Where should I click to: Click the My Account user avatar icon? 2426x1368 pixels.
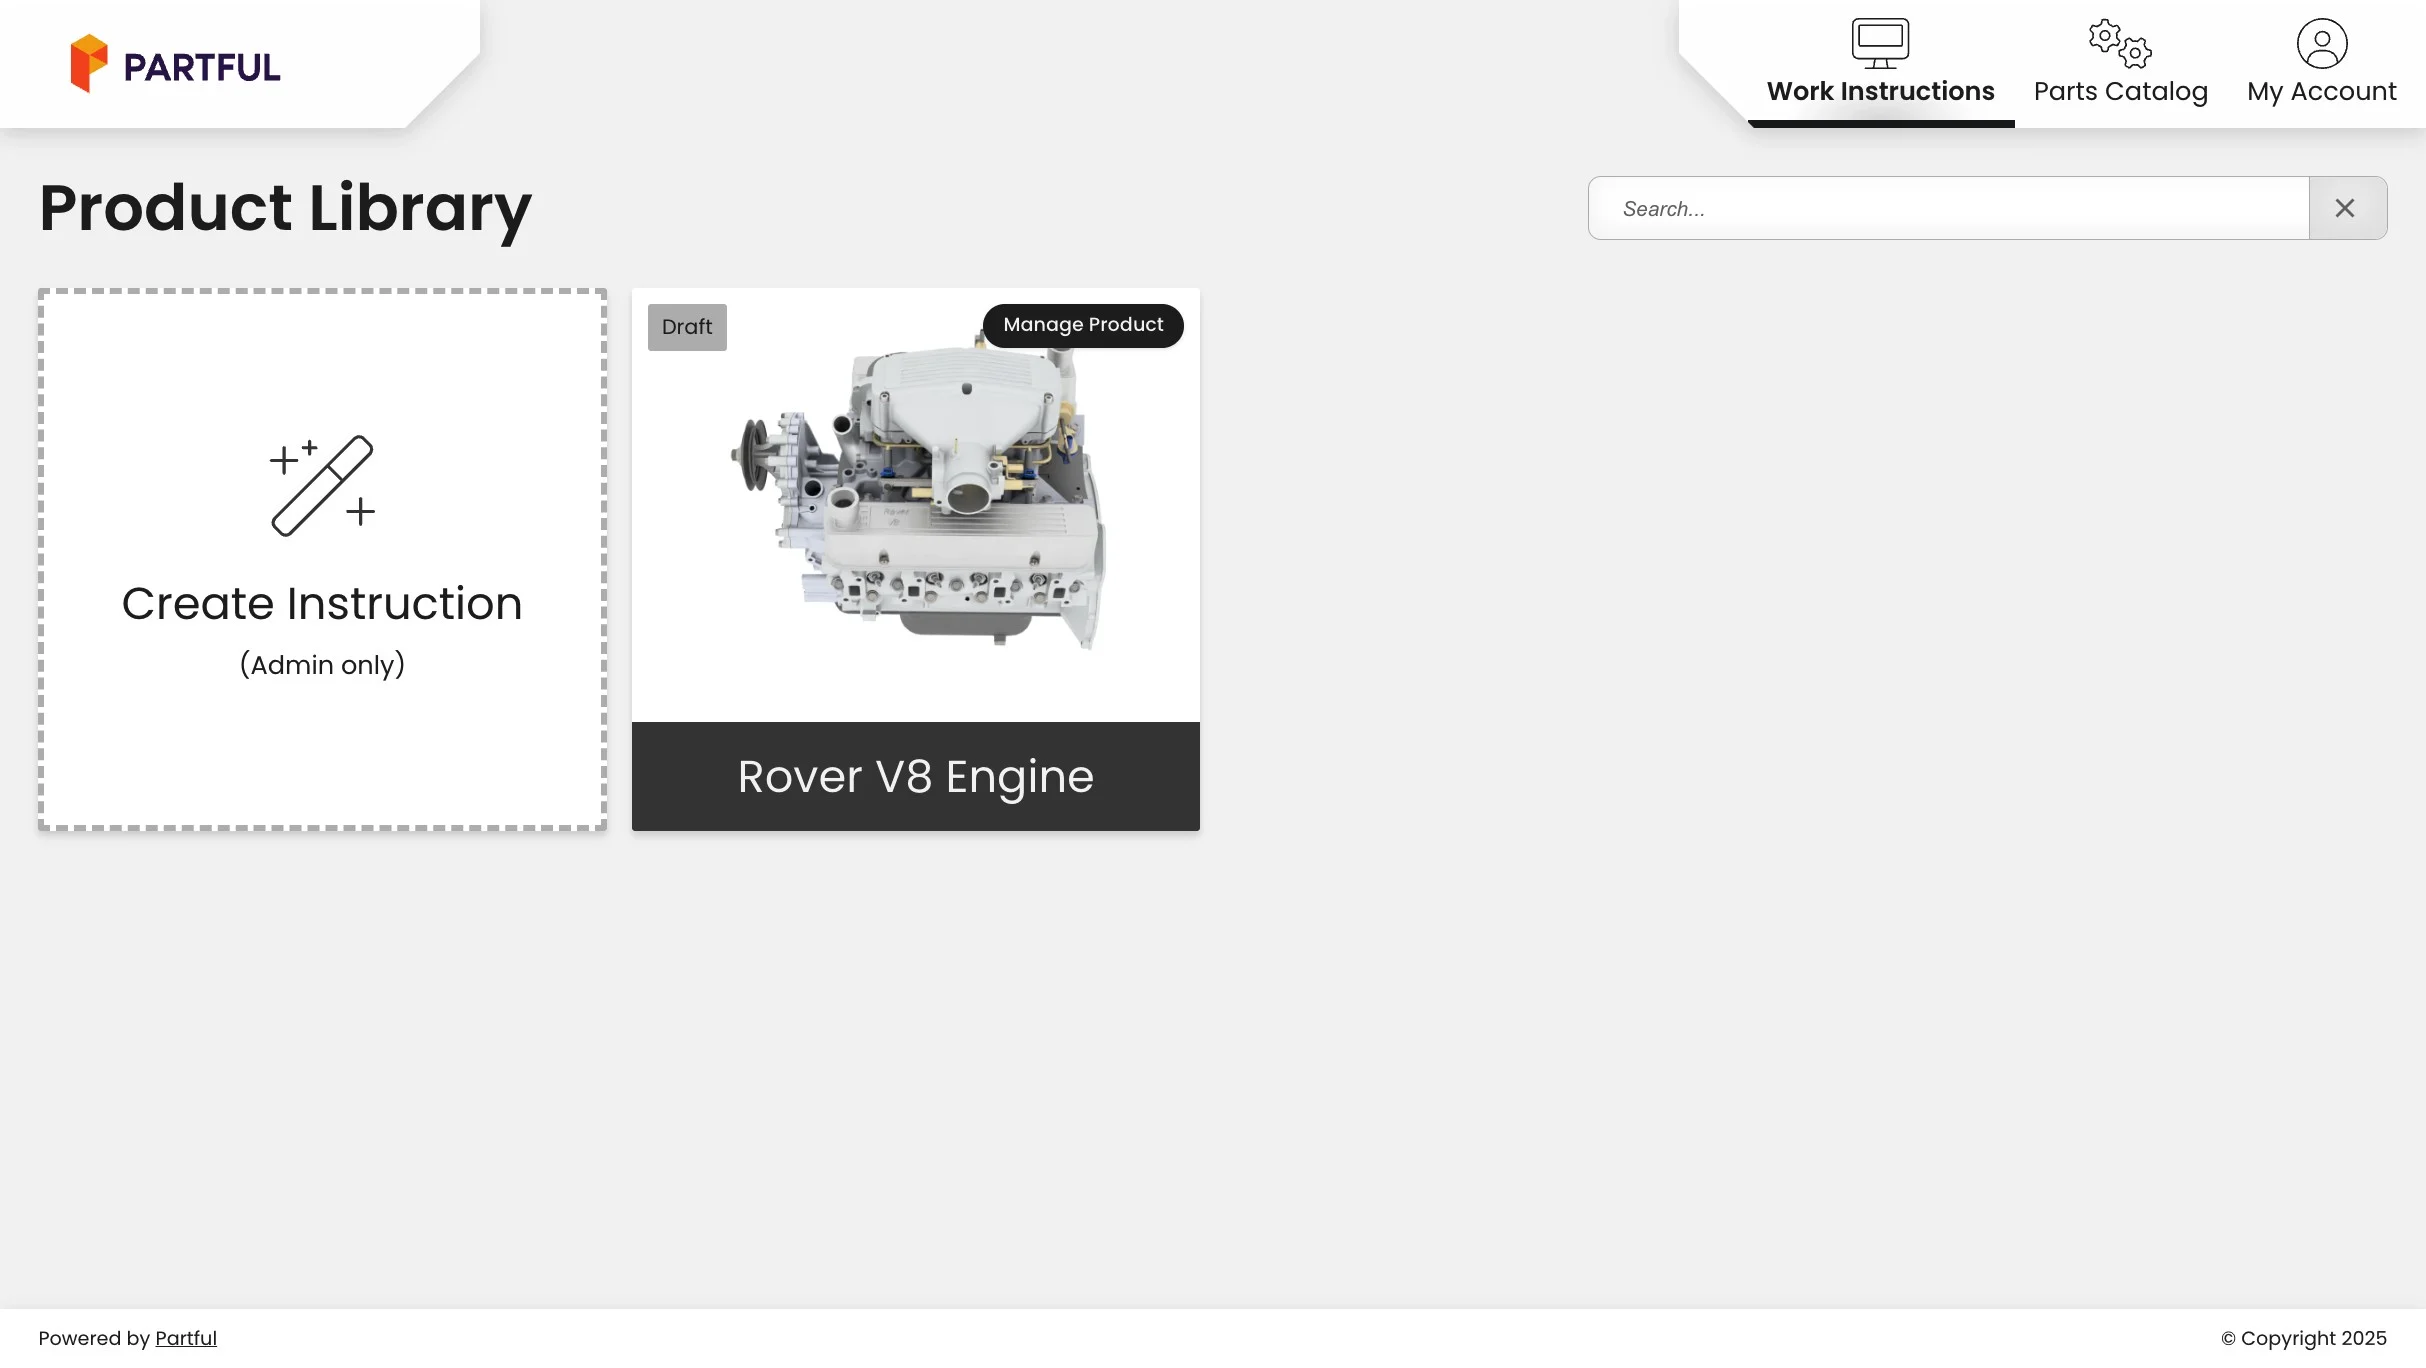point(2321,43)
